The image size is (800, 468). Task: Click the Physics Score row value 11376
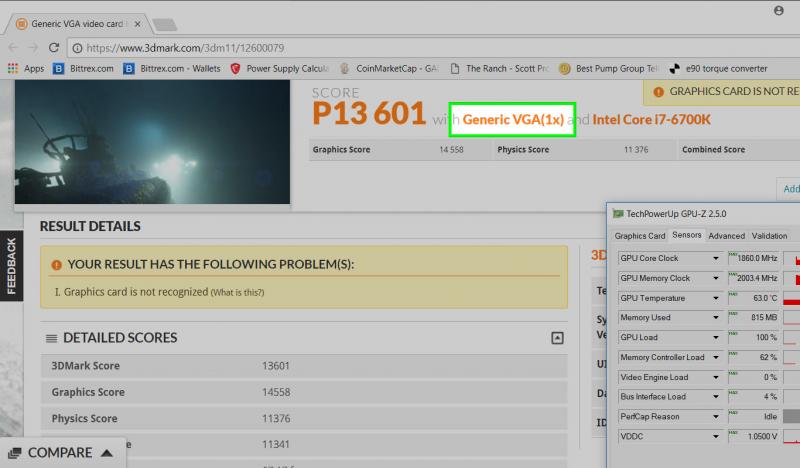tap(276, 418)
